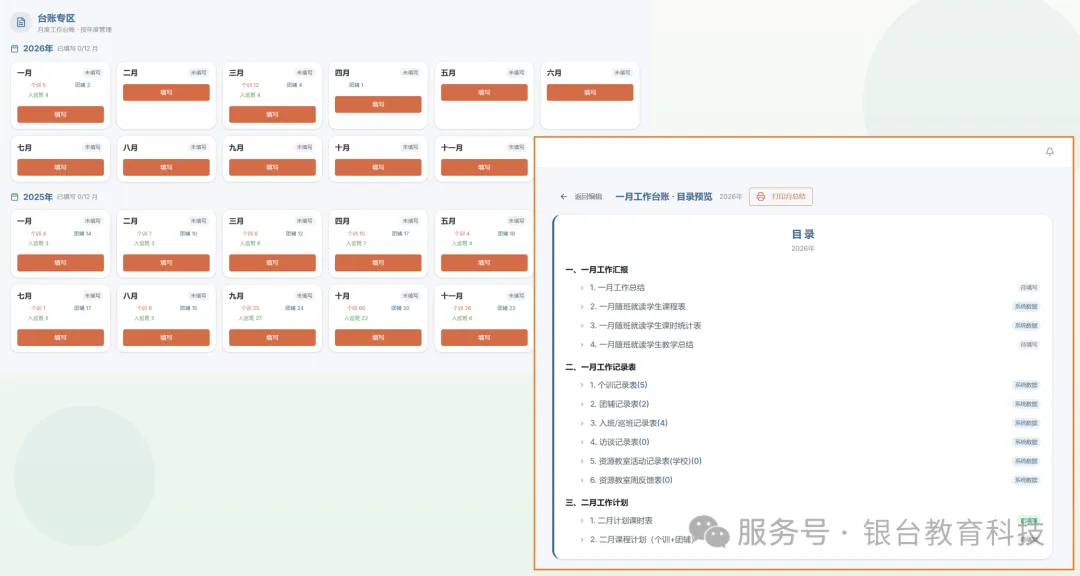Viewport: 1080px width, 576px height.
Task: Expand chevron for 1. 一月工作总结
Action: tap(582, 288)
